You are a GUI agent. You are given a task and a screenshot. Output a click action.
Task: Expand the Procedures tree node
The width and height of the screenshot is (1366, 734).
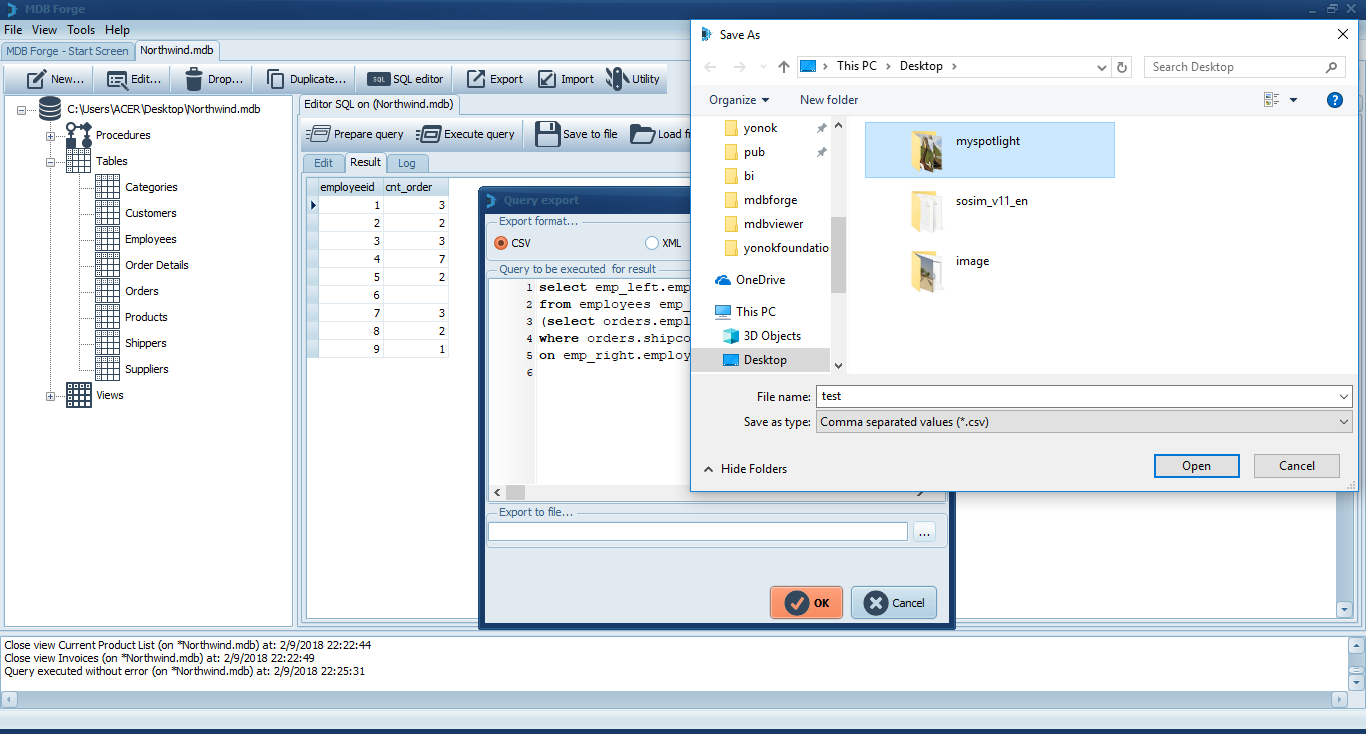[x=50, y=136]
